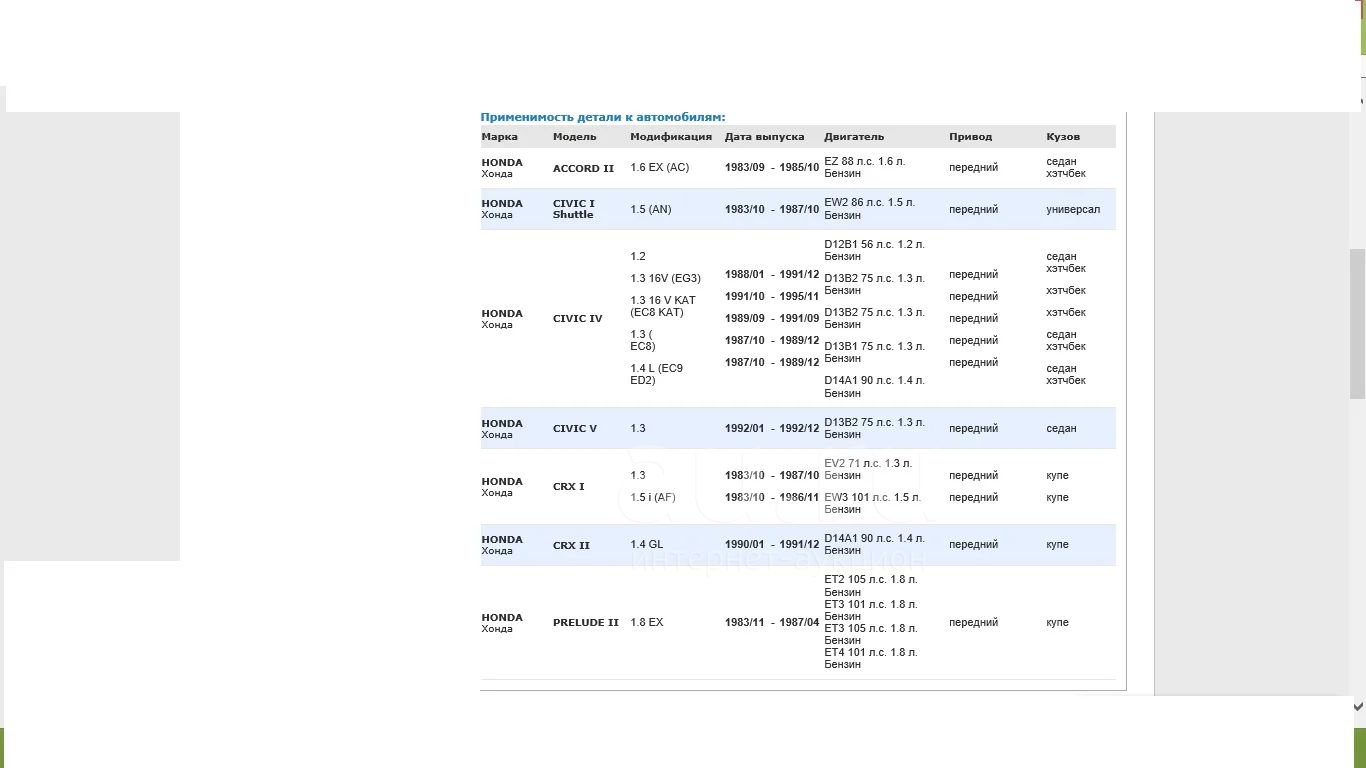Click modification "1.2" in CIVIC IV row
This screenshot has height=768, width=1366.
click(637, 257)
